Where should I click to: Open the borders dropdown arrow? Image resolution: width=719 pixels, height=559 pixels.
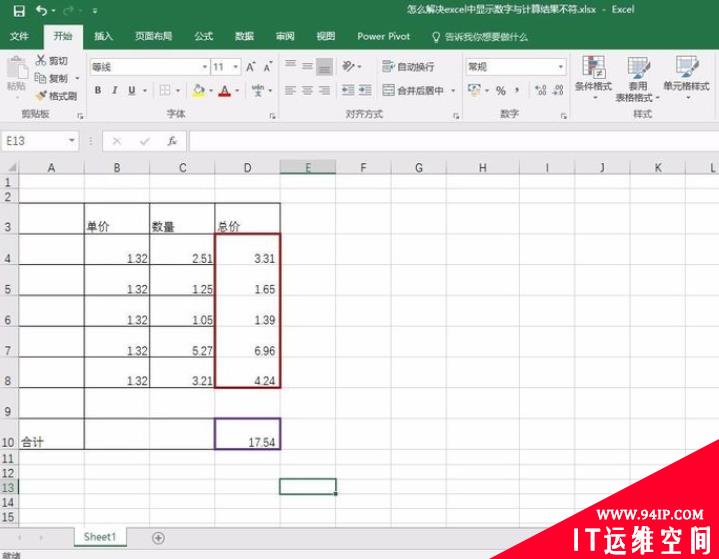coord(178,90)
